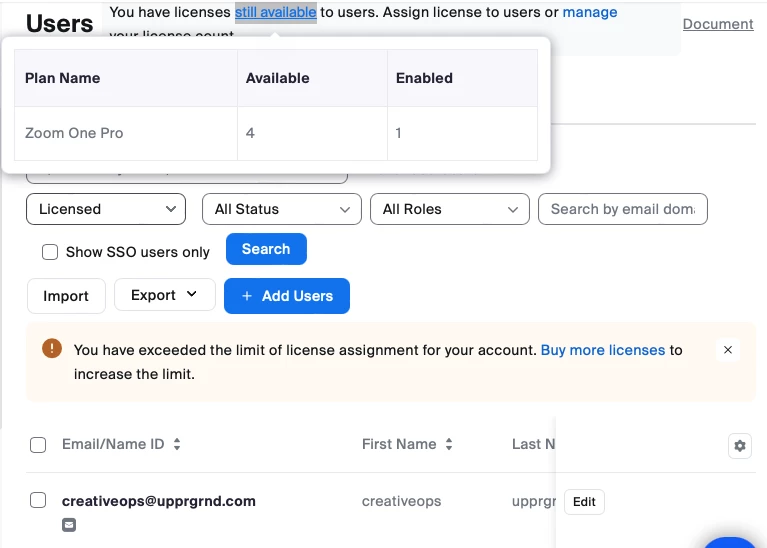Screen dimensions: 767x548
Task: Expand the Export options menu
Action: (165, 295)
